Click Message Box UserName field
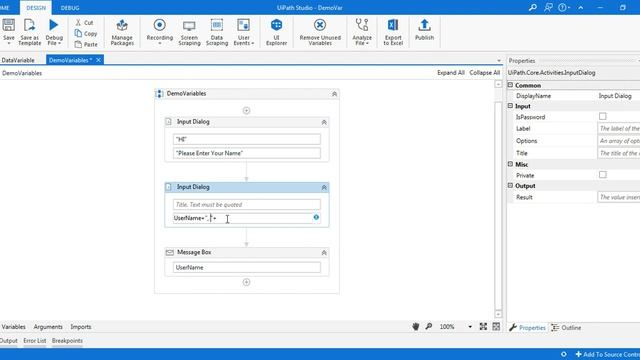The height and width of the screenshot is (360, 640). click(x=247, y=267)
